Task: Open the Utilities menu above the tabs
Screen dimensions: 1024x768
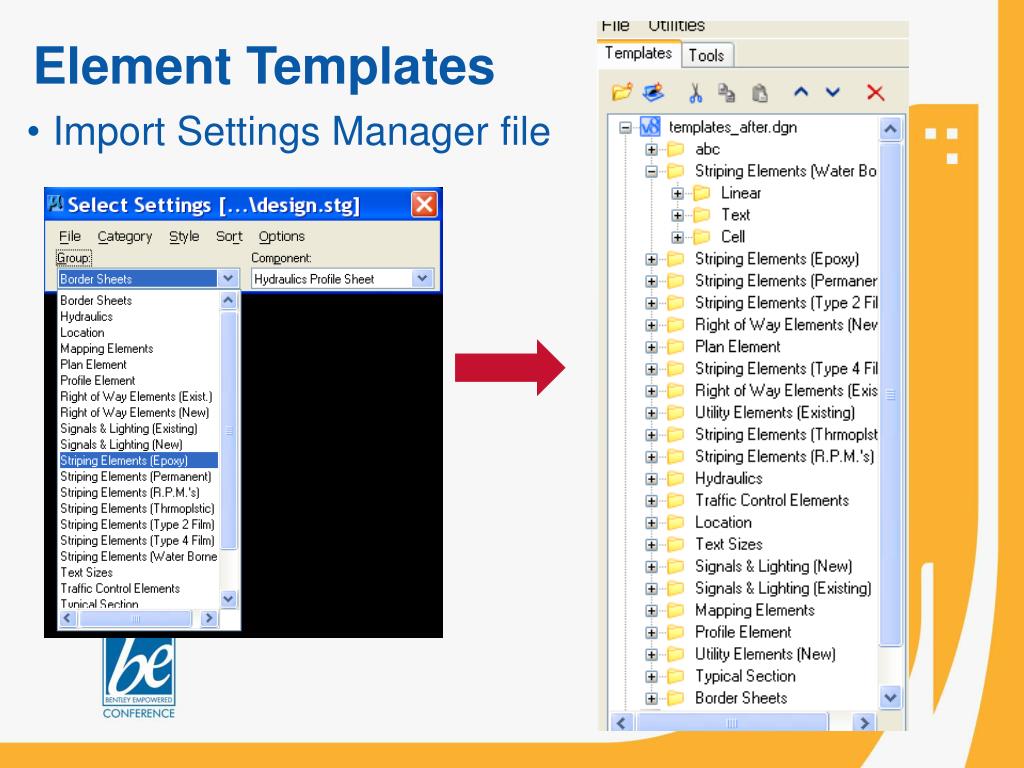Action: (x=676, y=26)
